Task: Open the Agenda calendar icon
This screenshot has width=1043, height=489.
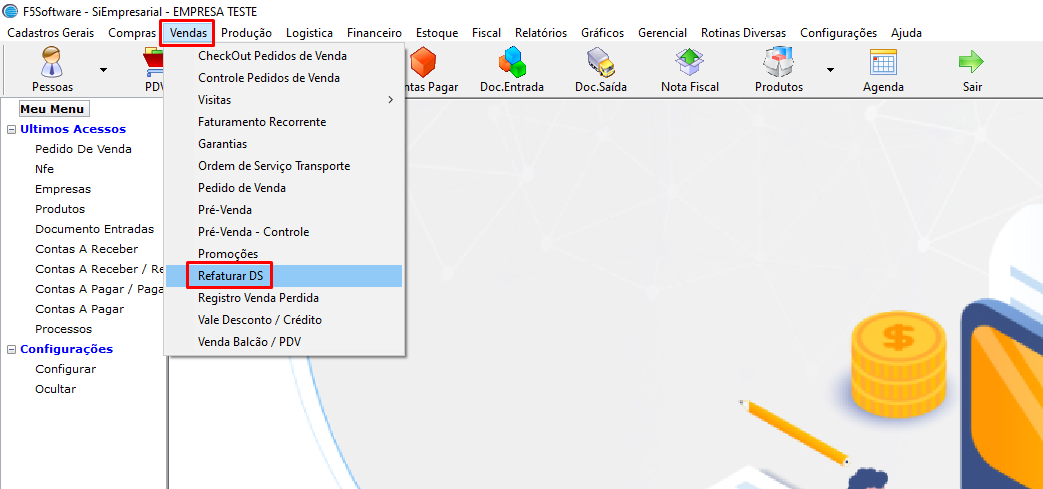Action: [x=883, y=63]
